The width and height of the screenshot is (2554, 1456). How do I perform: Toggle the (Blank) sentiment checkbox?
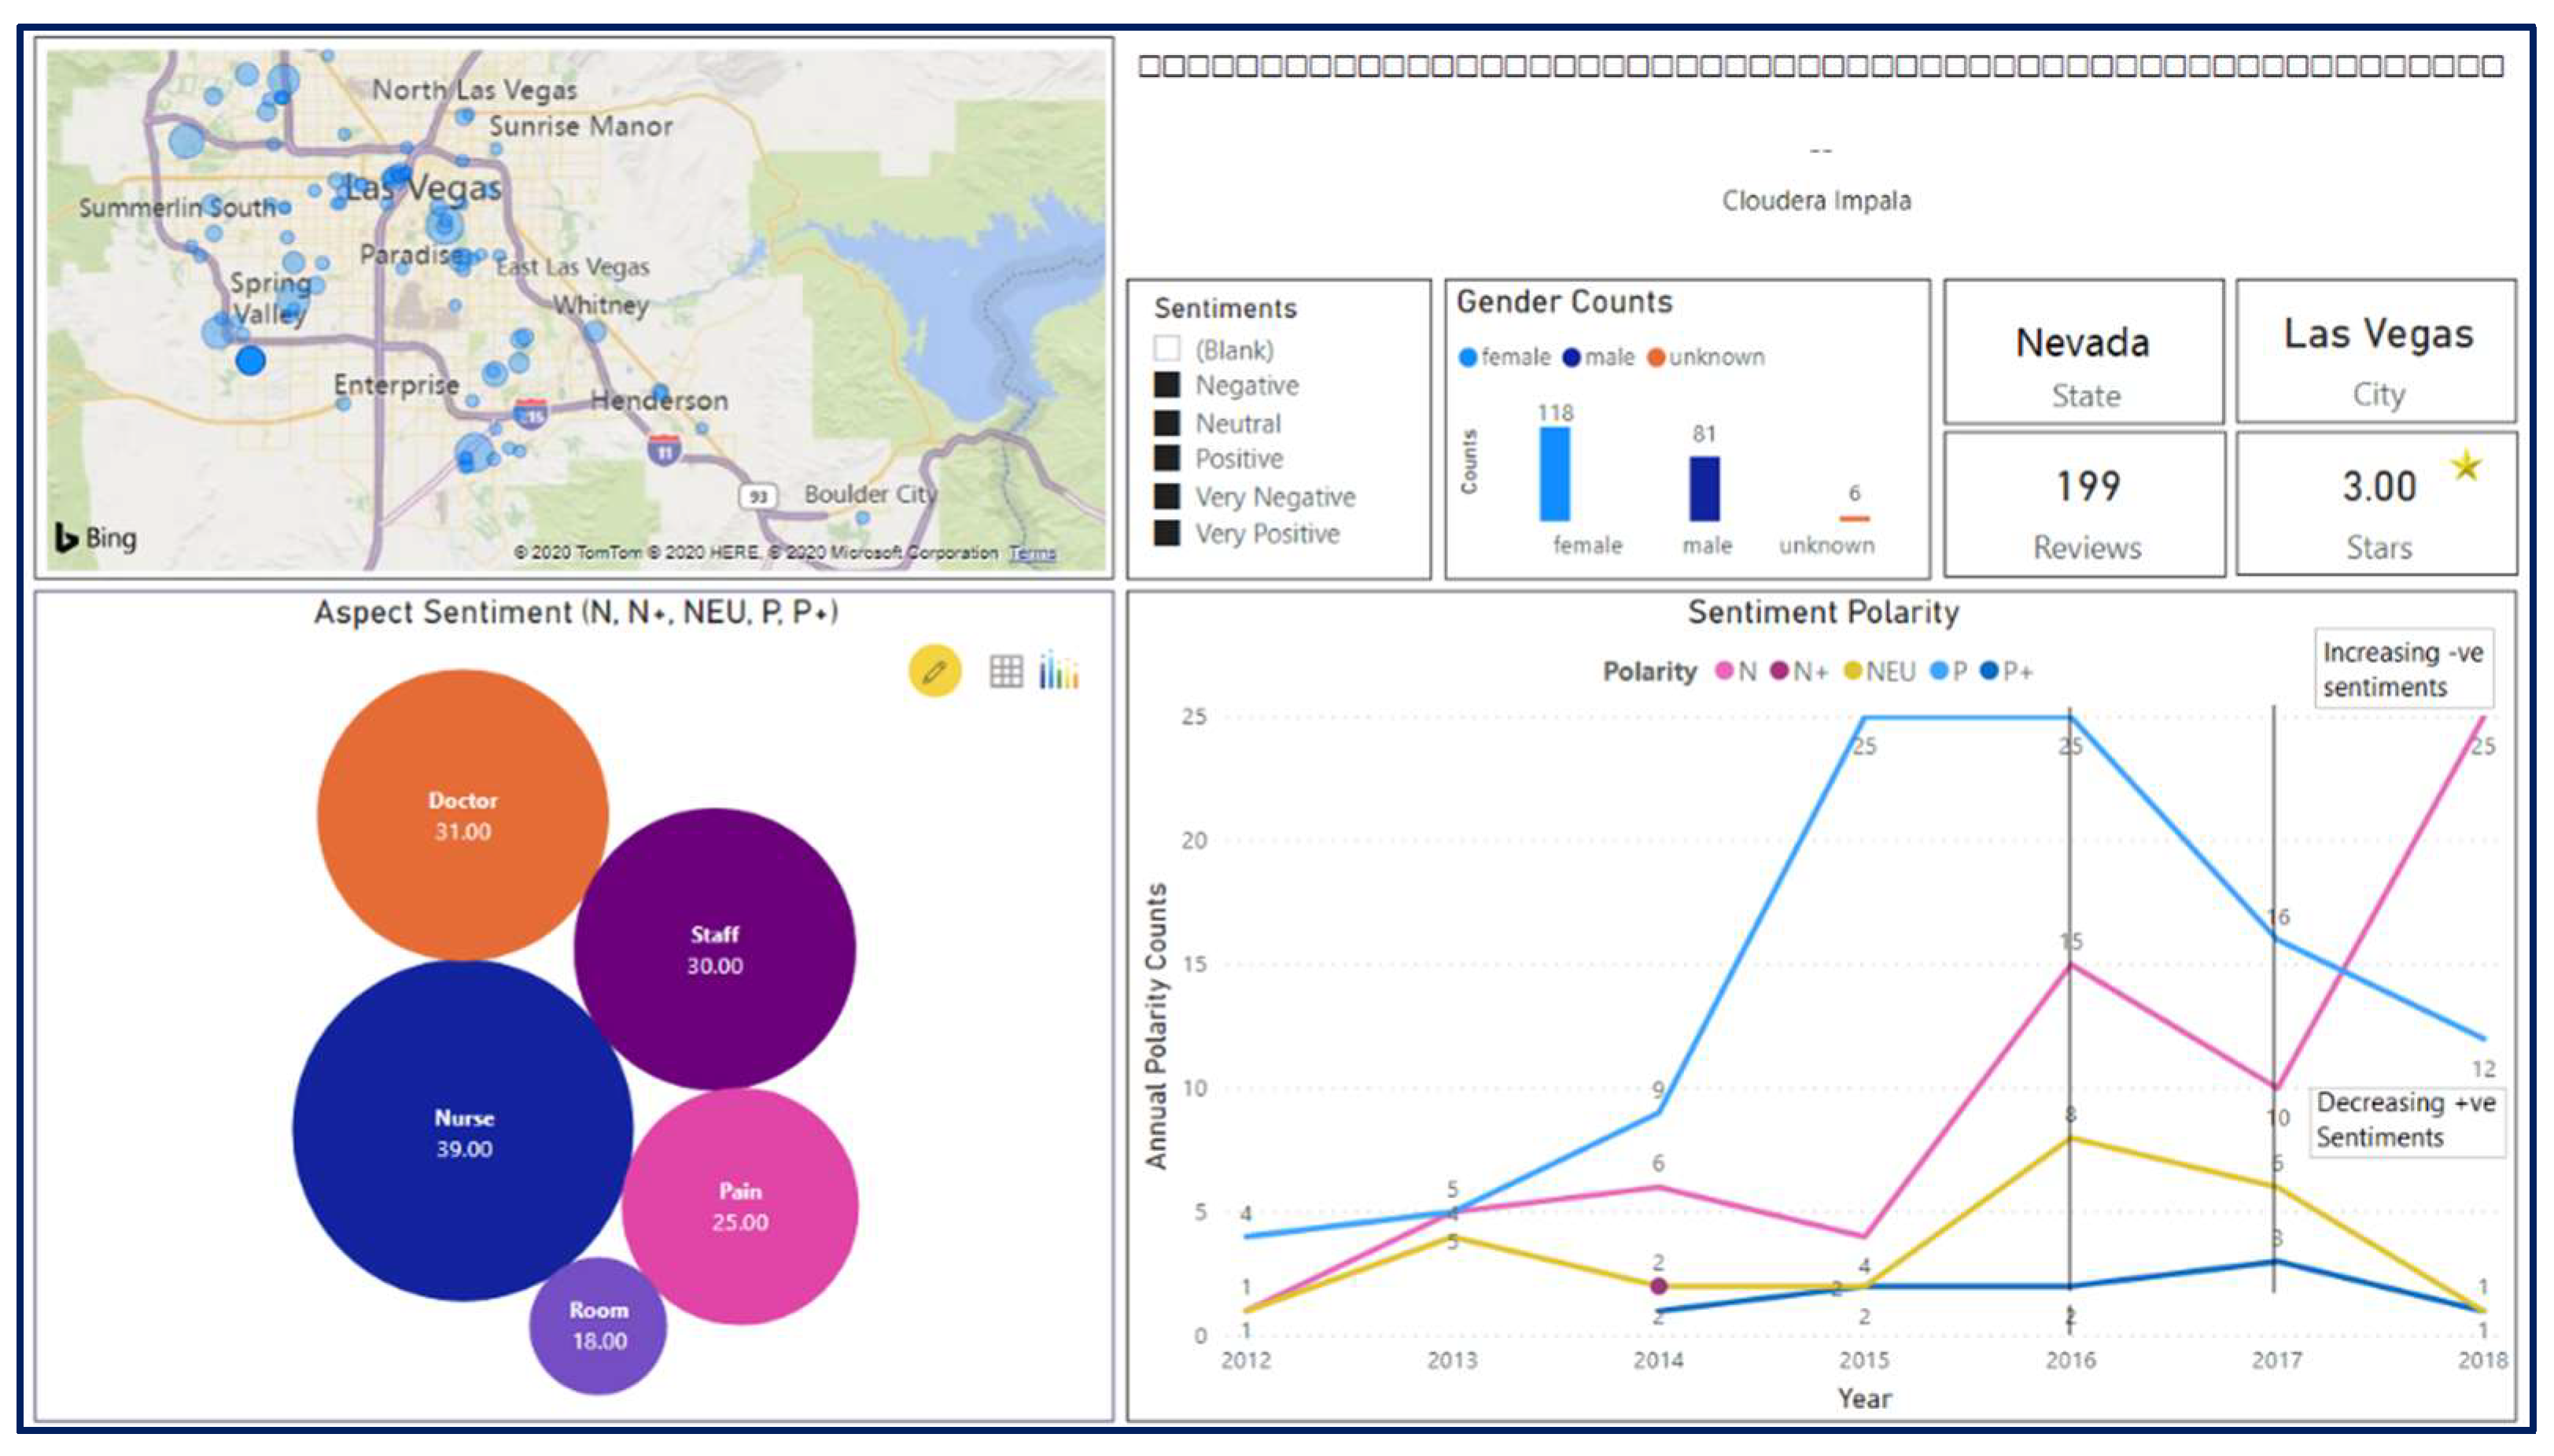(x=1166, y=349)
